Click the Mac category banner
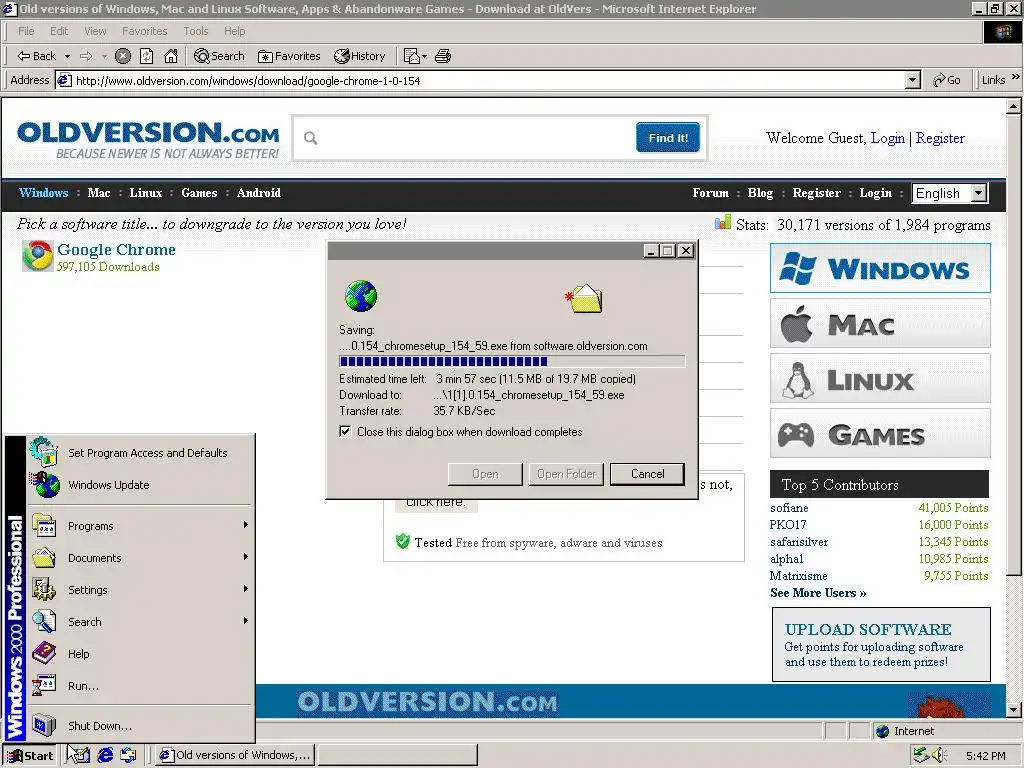Image resolution: width=1024 pixels, height=768 pixels. tap(880, 323)
